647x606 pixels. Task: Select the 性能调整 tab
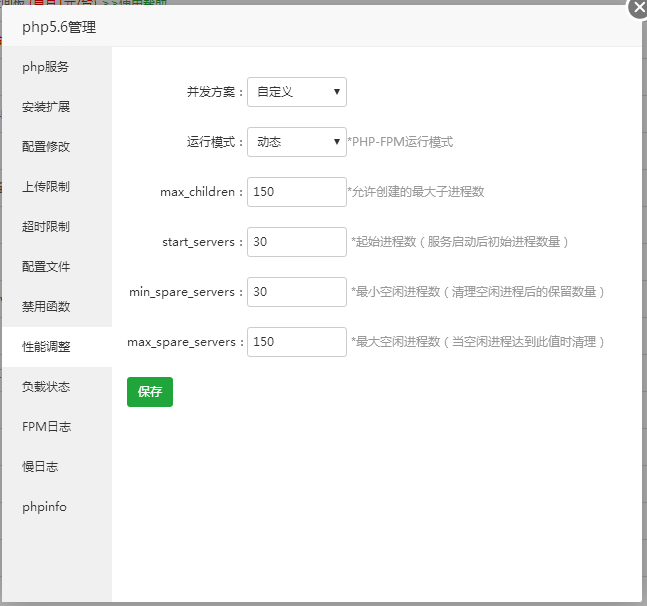(57, 347)
